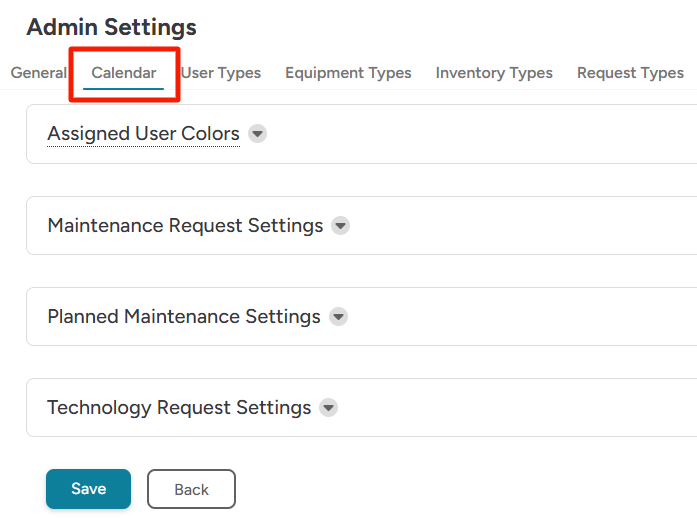The width and height of the screenshot is (697, 531).
Task: Select the Calendar tab
Action: coord(124,73)
